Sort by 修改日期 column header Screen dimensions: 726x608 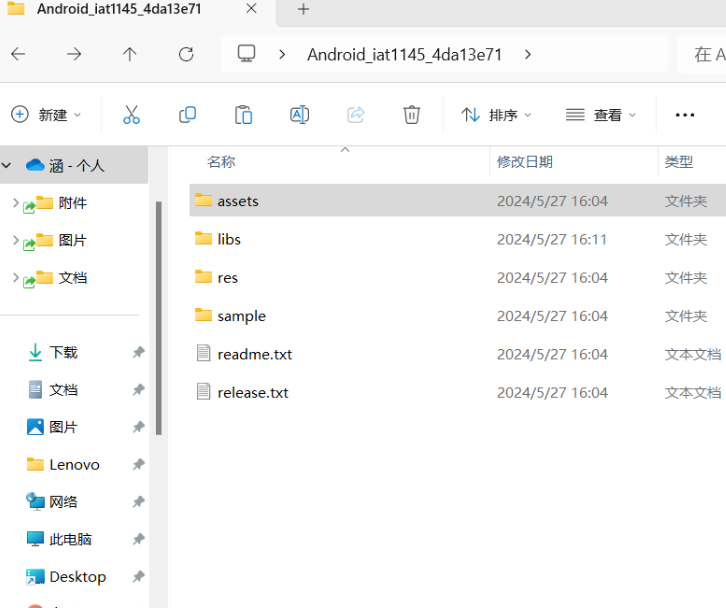click(x=525, y=162)
